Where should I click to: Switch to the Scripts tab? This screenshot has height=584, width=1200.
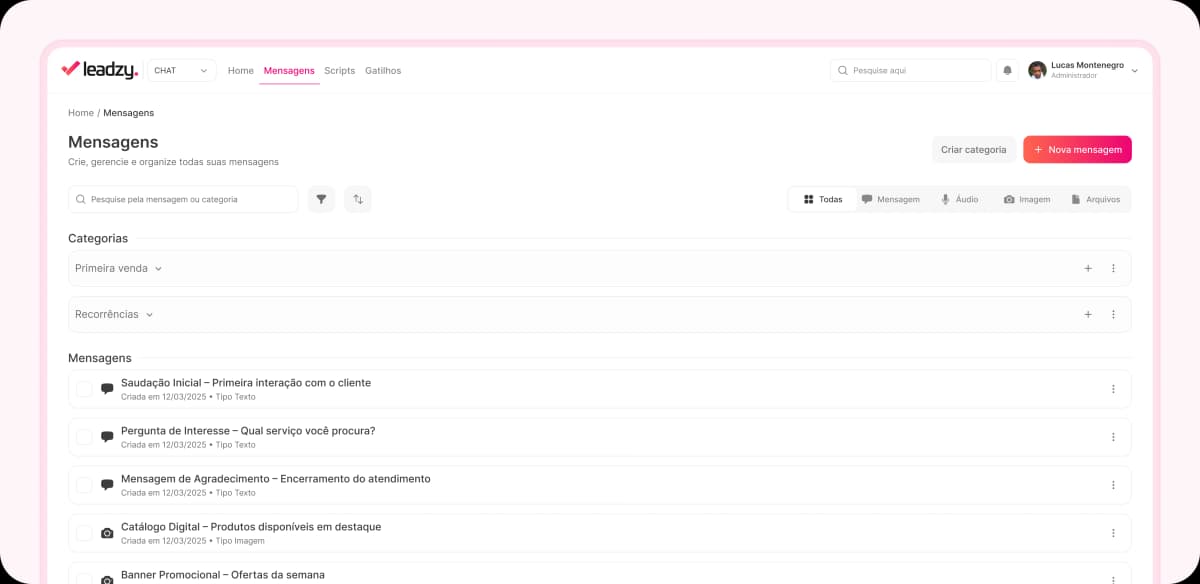point(339,70)
